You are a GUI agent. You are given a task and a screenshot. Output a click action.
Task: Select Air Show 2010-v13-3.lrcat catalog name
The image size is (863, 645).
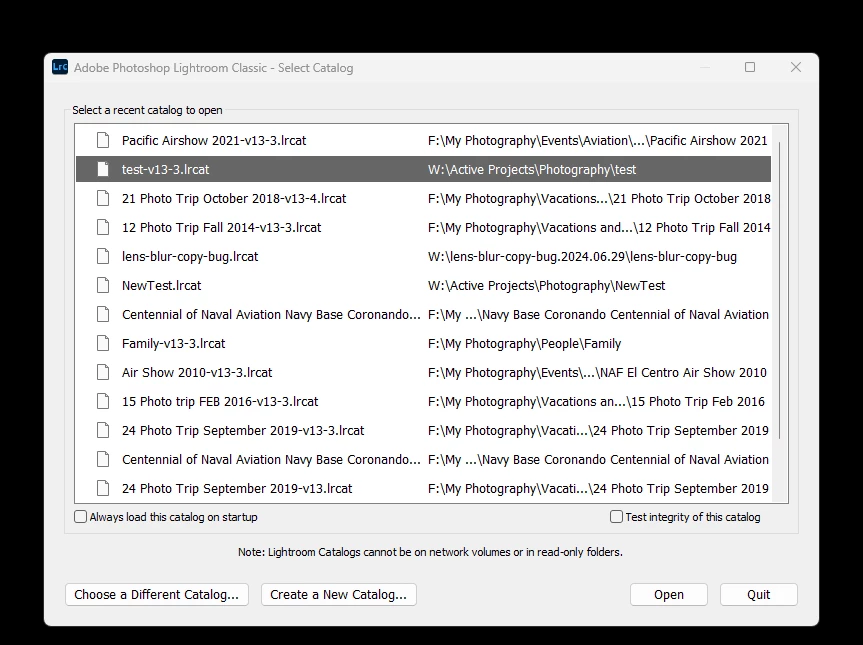(197, 373)
